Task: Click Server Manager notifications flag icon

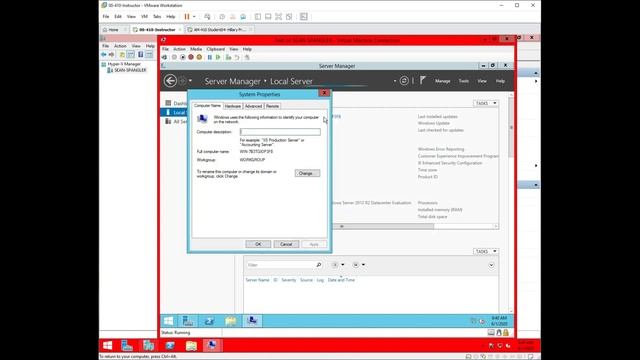Action: (x=422, y=80)
